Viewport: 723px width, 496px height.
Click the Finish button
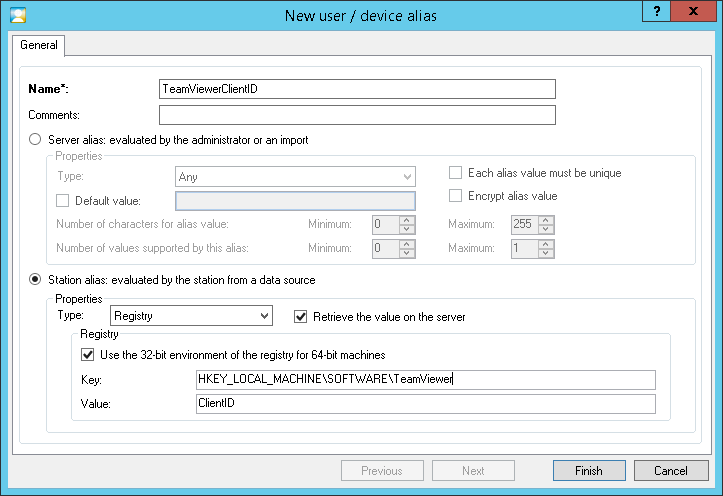(x=589, y=471)
